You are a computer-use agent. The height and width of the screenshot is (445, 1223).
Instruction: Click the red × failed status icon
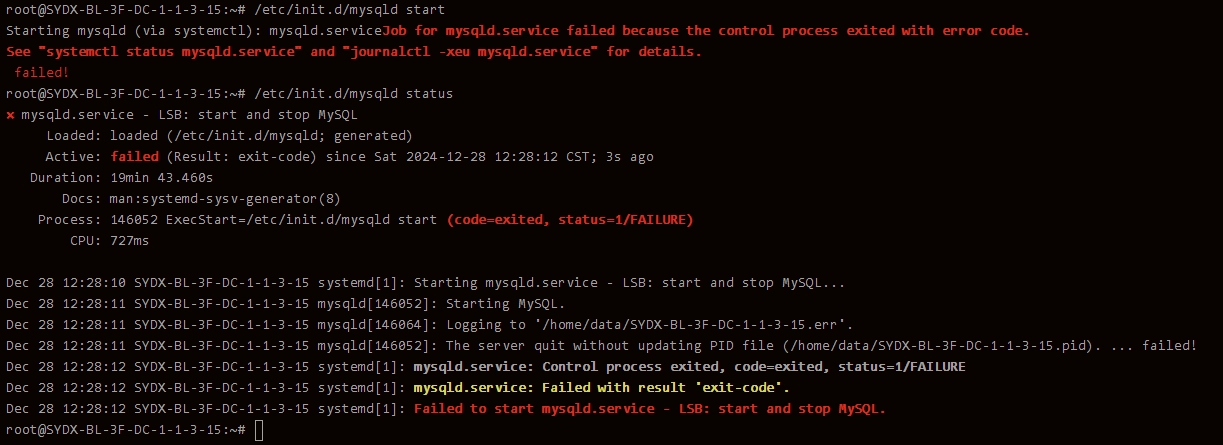(x=10, y=115)
